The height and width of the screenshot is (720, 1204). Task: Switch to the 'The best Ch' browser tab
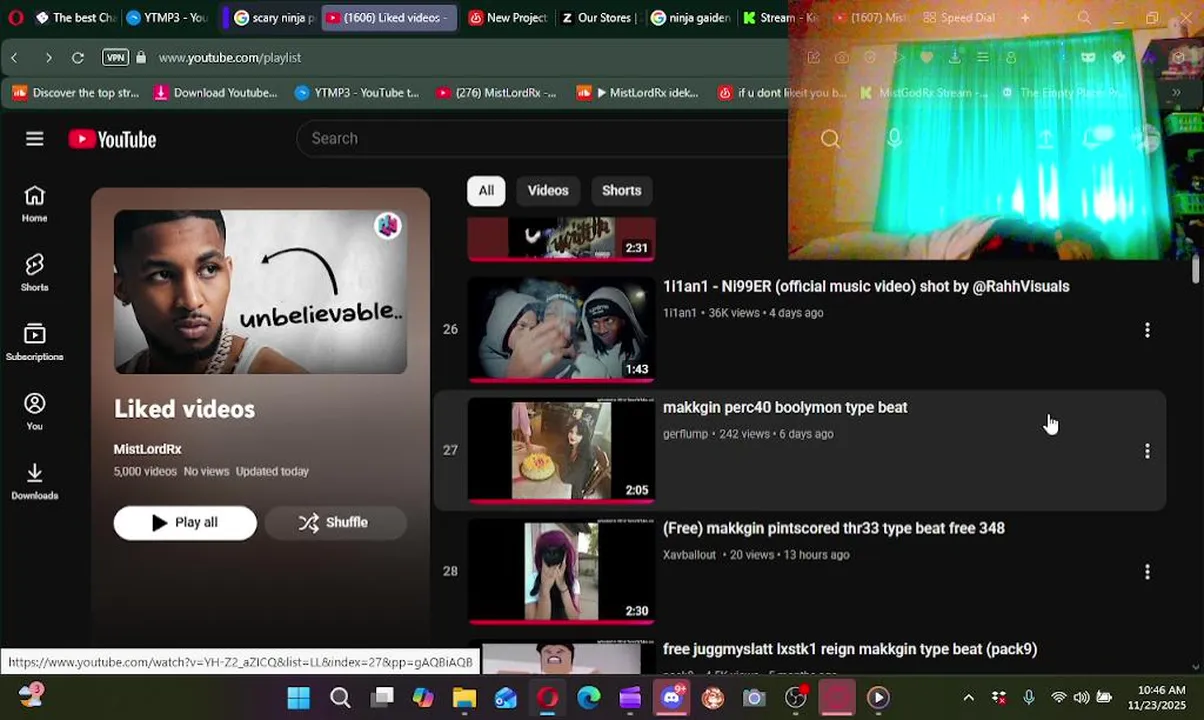(x=75, y=18)
